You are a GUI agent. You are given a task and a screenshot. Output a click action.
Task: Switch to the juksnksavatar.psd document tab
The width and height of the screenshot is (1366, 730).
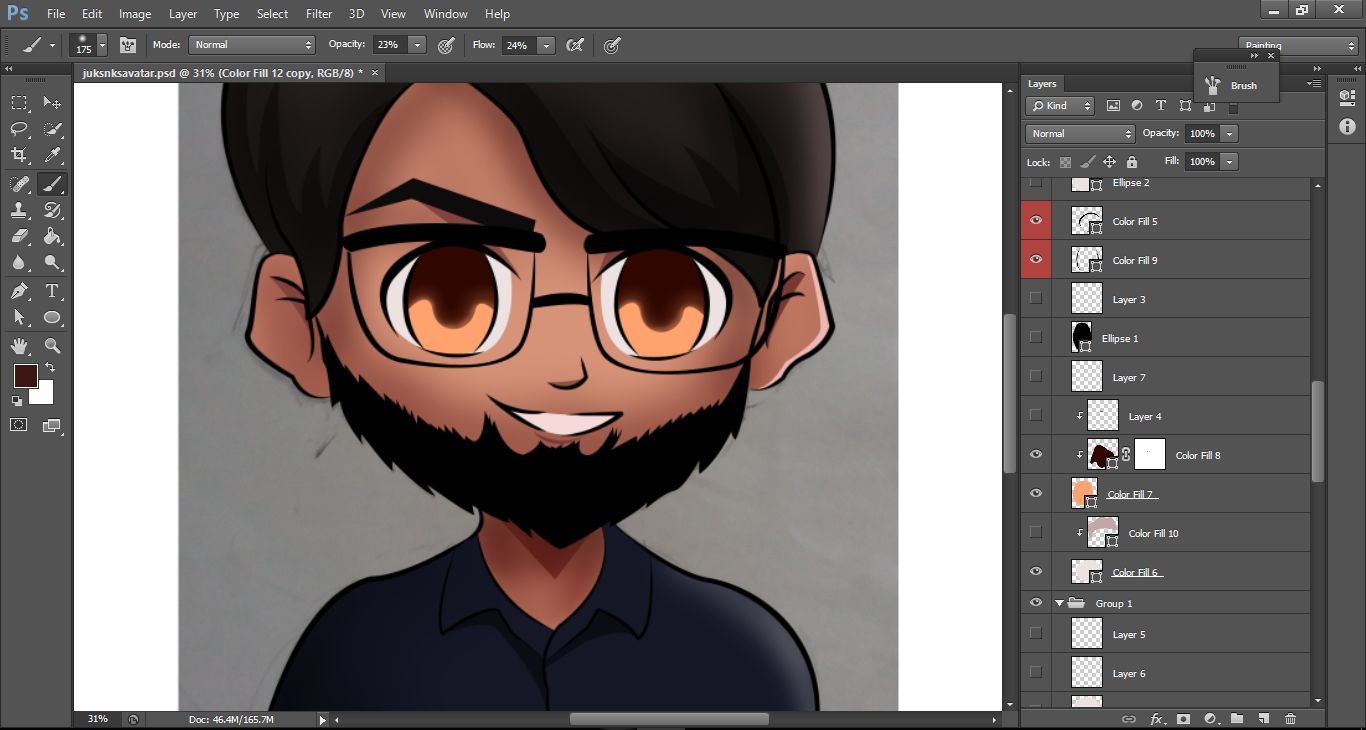pyautogui.click(x=222, y=73)
